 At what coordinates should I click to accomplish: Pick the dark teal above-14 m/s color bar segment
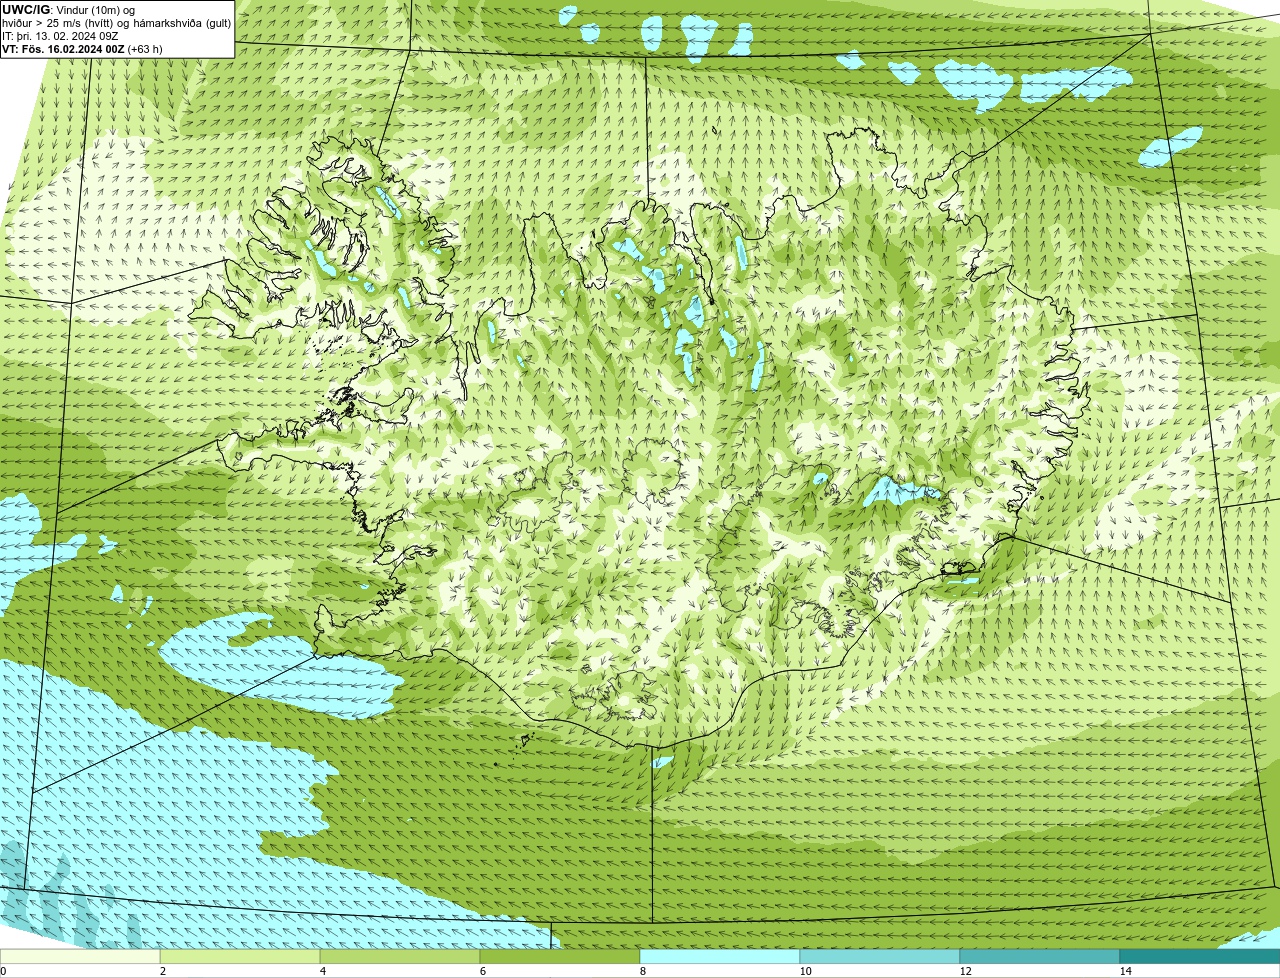click(1200, 957)
